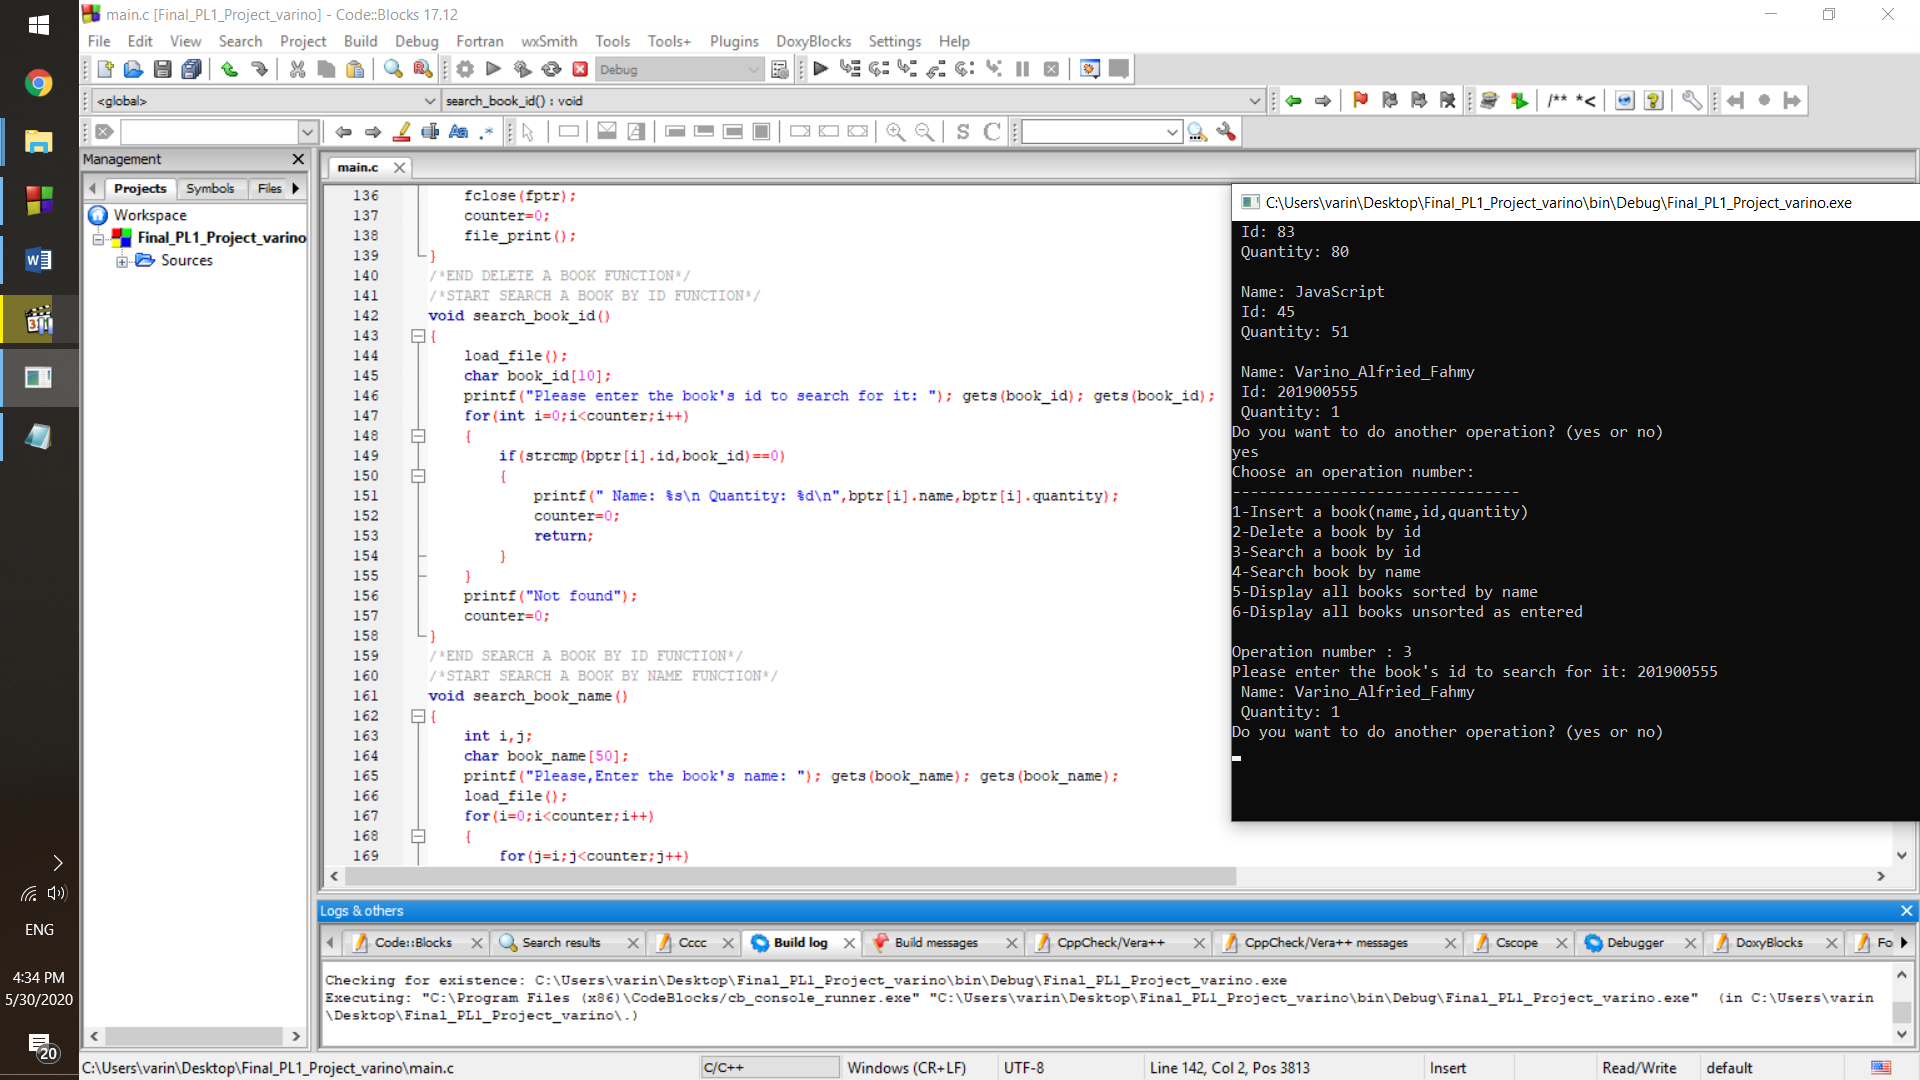The height and width of the screenshot is (1080, 1920).
Task: Open Find with the magnifier icon
Action: (x=393, y=69)
